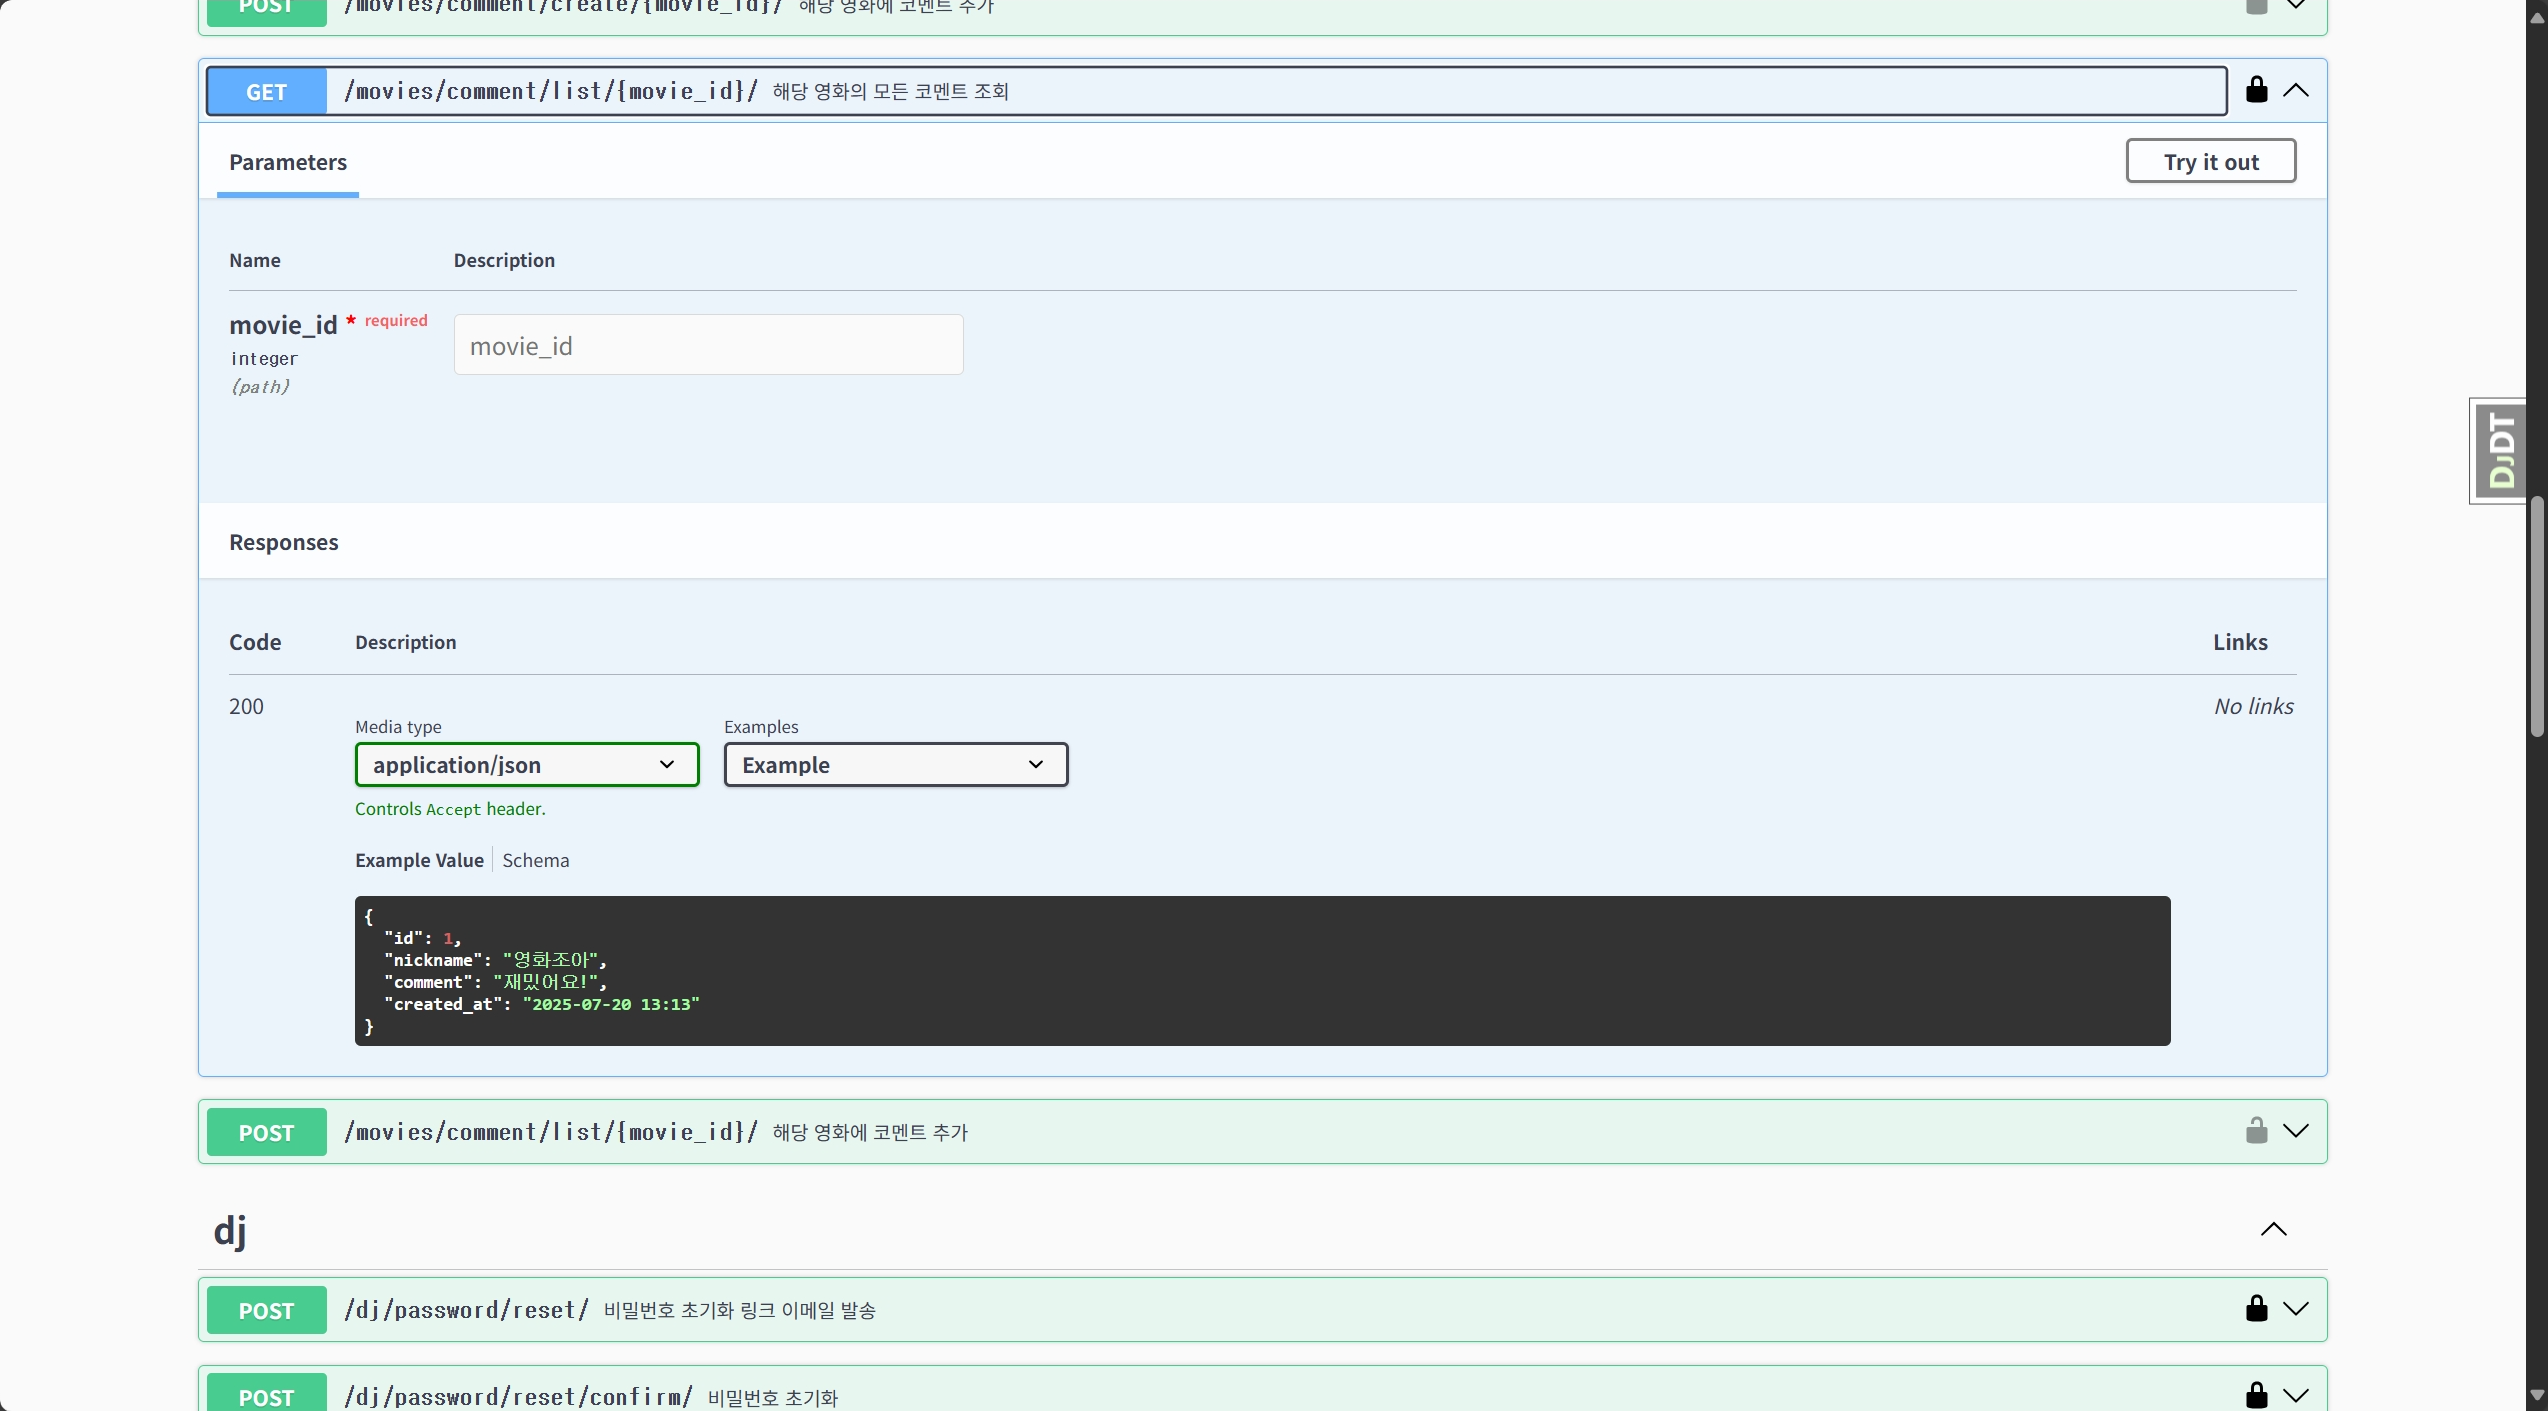Select the Example Value tab

point(419,860)
